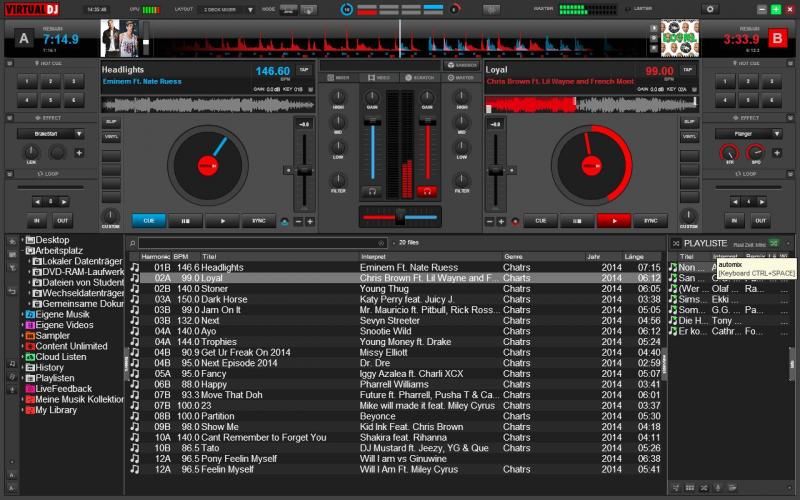
Task: Toggle the right deck headphone cue
Action: (427, 190)
